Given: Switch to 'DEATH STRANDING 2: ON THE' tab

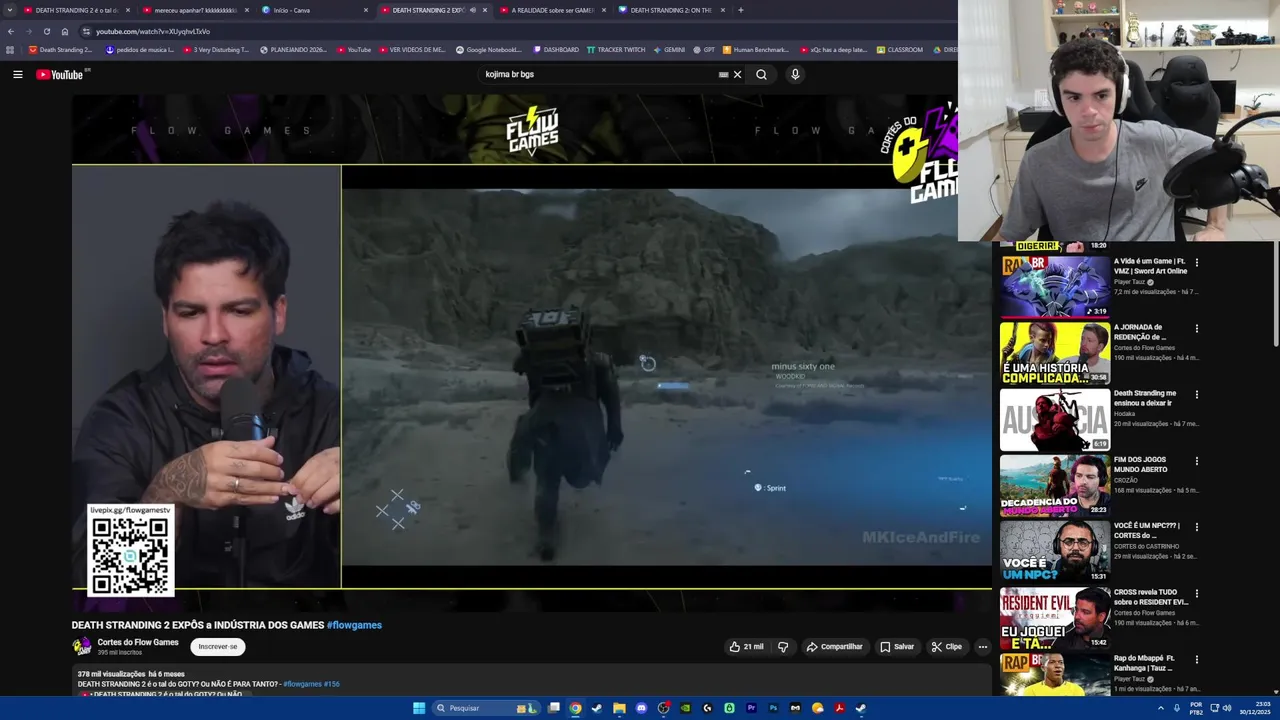Looking at the screenshot, I should pyautogui.click(x=668, y=10).
